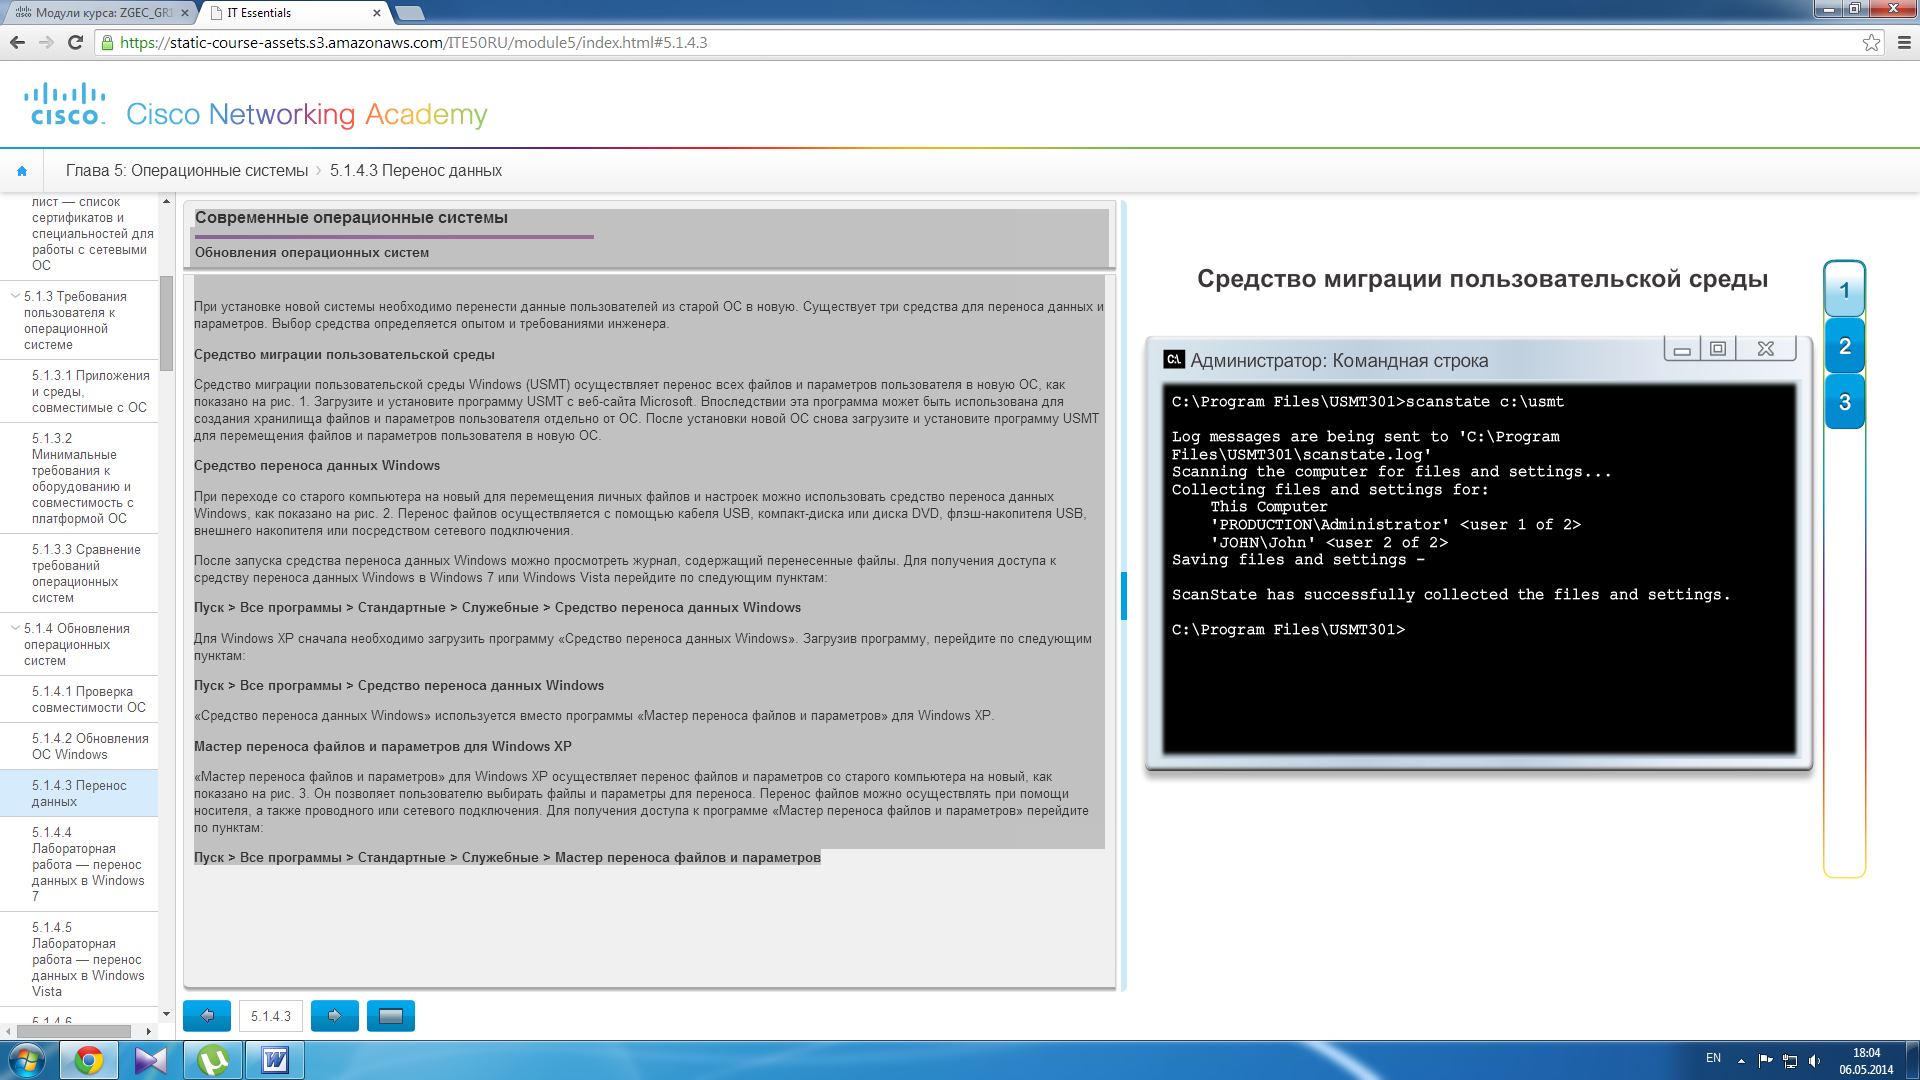The height and width of the screenshot is (1080, 1920).
Task: Click the Cisco logo
Action: pos(65,105)
